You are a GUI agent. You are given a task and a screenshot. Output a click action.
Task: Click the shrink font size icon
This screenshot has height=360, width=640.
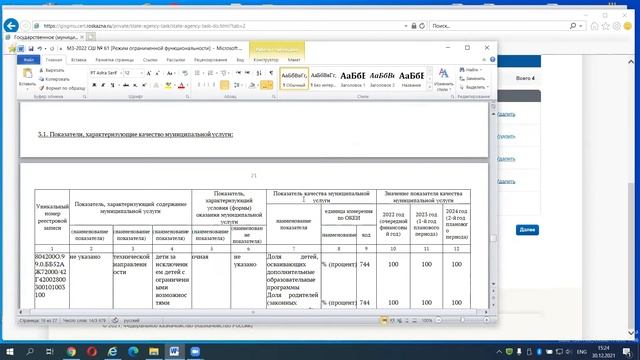point(158,73)
